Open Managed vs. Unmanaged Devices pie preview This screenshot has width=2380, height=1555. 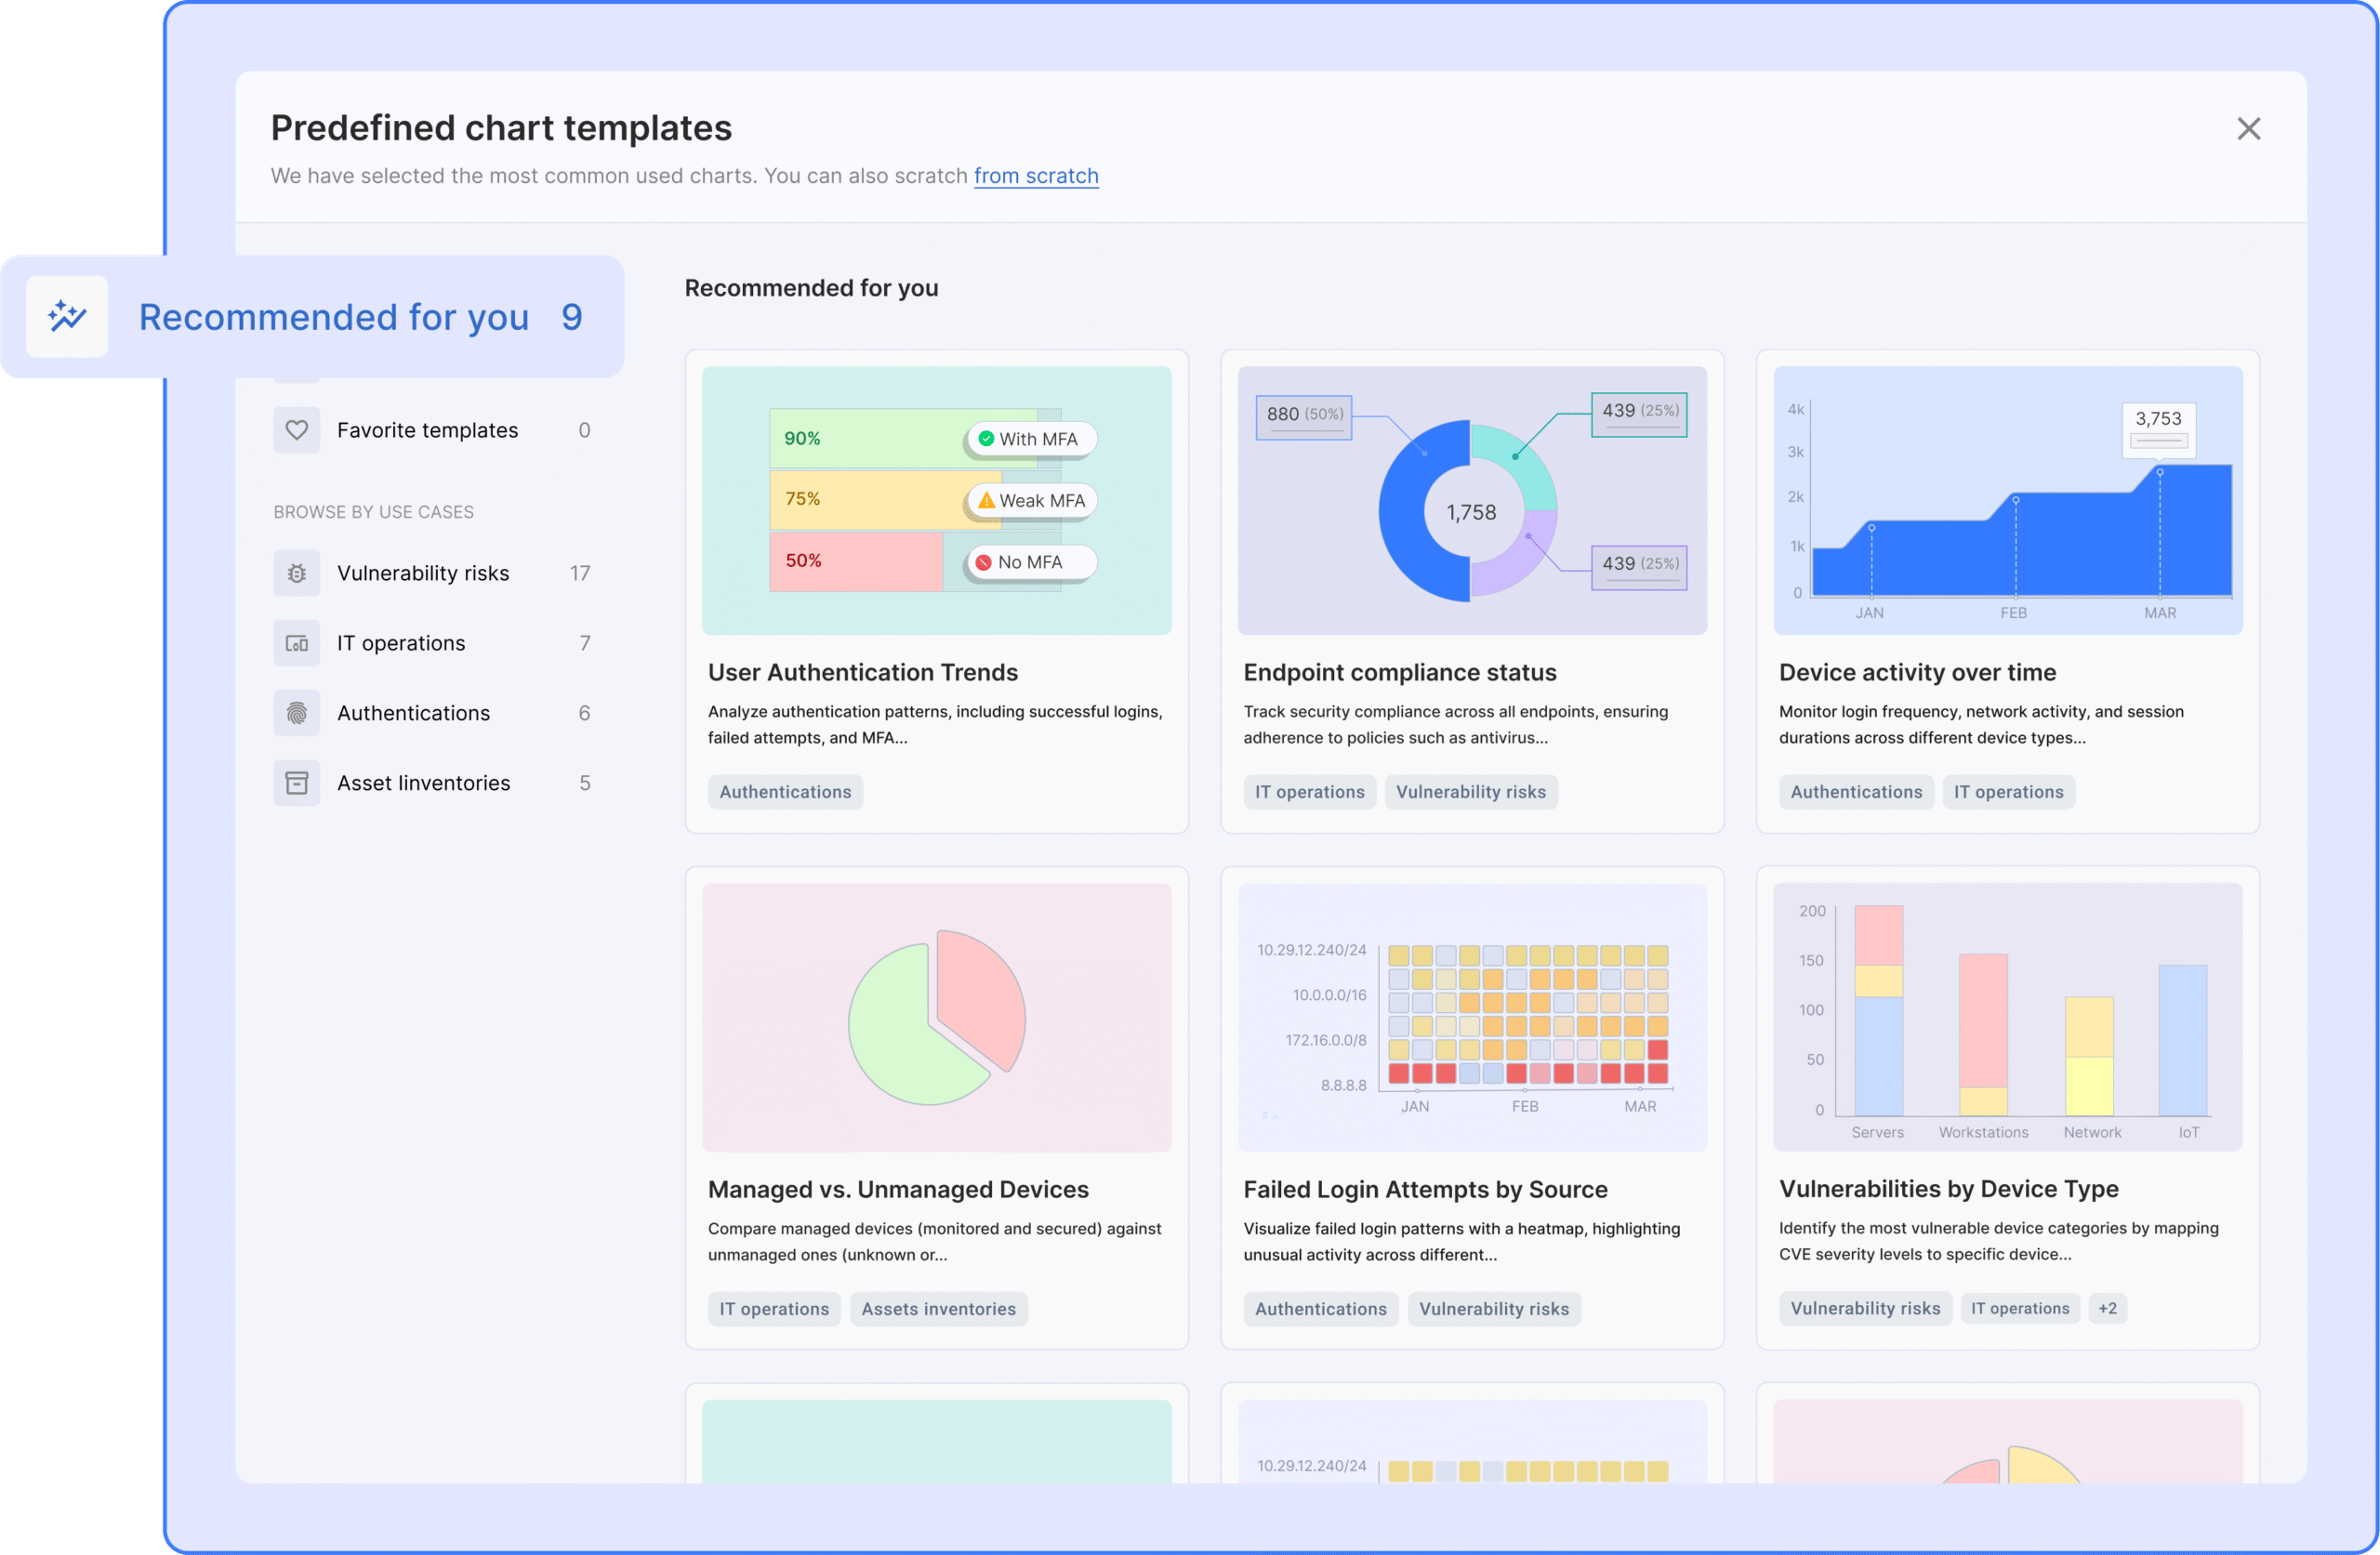point(936,1017)
